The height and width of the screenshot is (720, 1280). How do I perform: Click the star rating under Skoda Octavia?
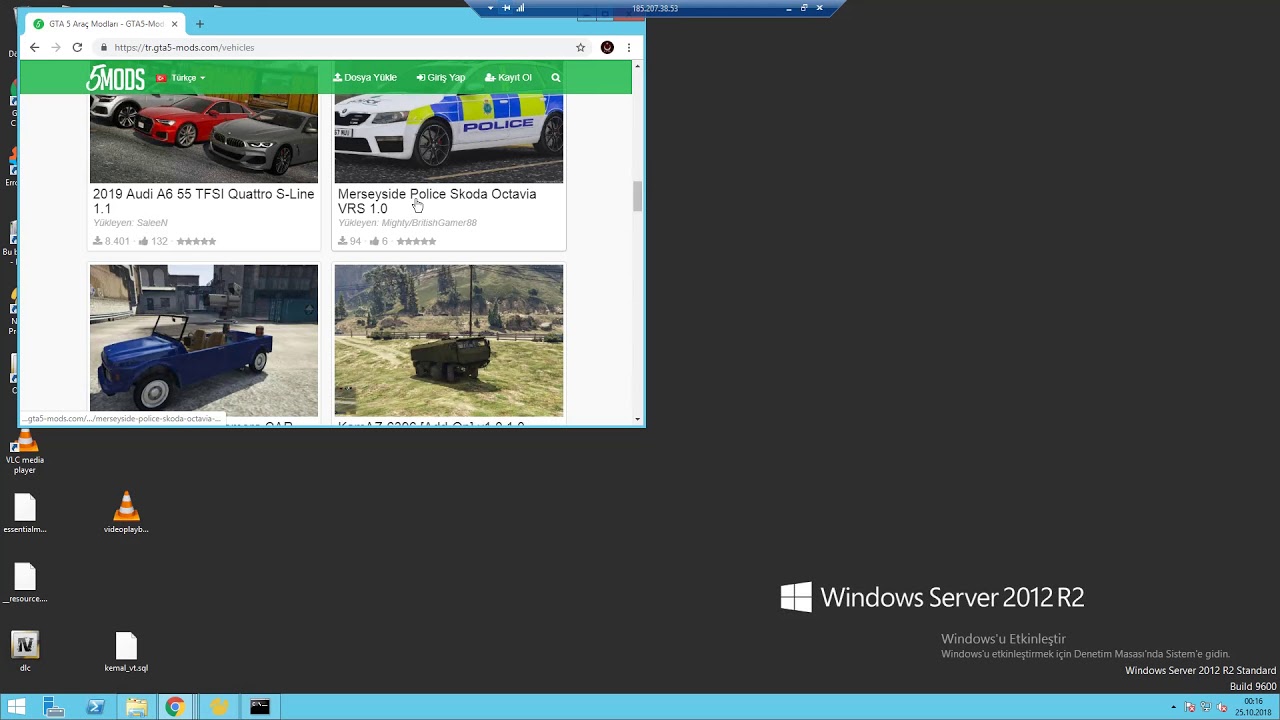coord(416,241)
